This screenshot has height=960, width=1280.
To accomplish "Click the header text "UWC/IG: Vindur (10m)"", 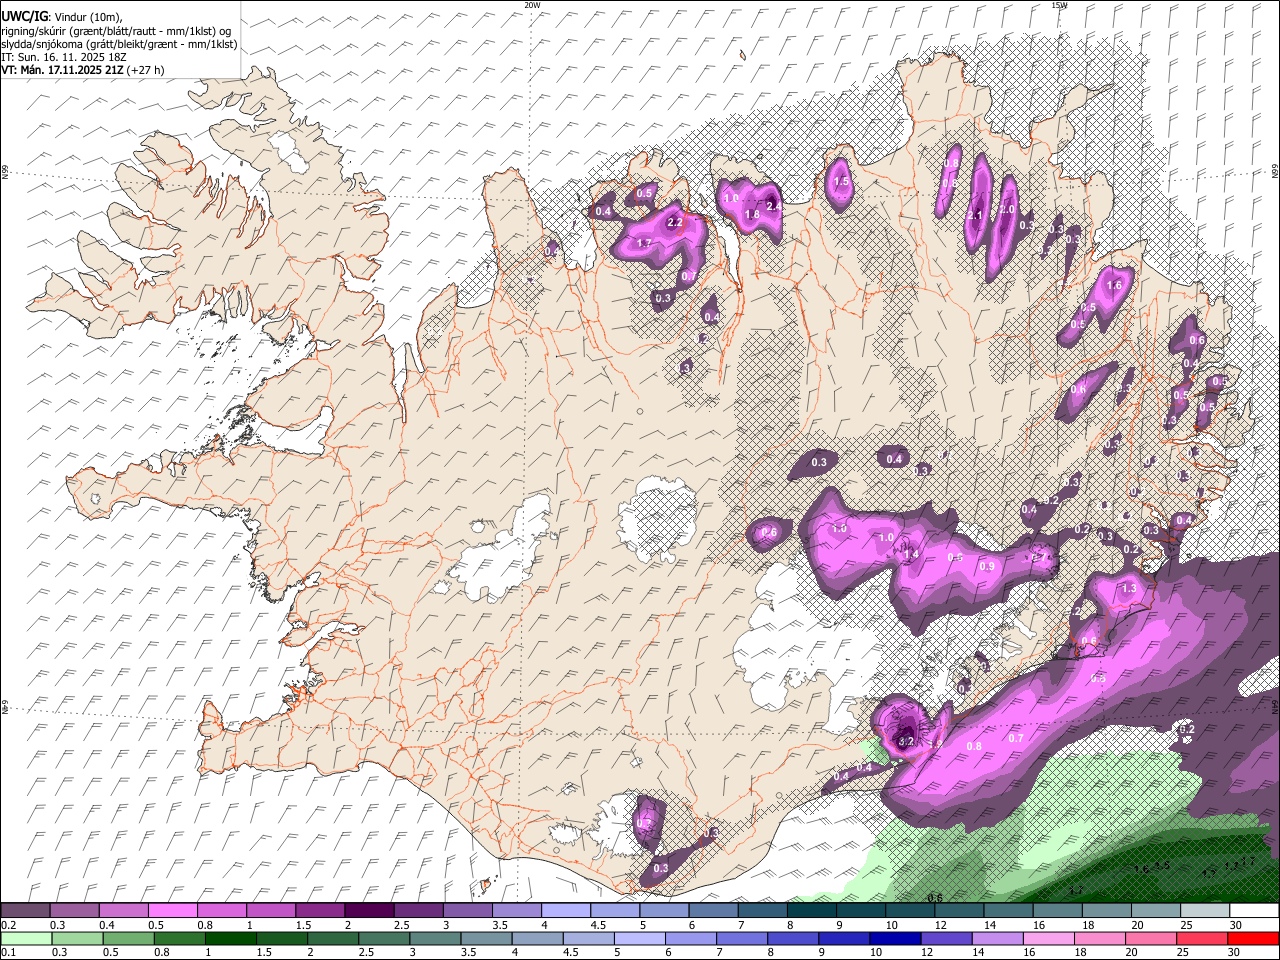I will [x=62, y=17].
